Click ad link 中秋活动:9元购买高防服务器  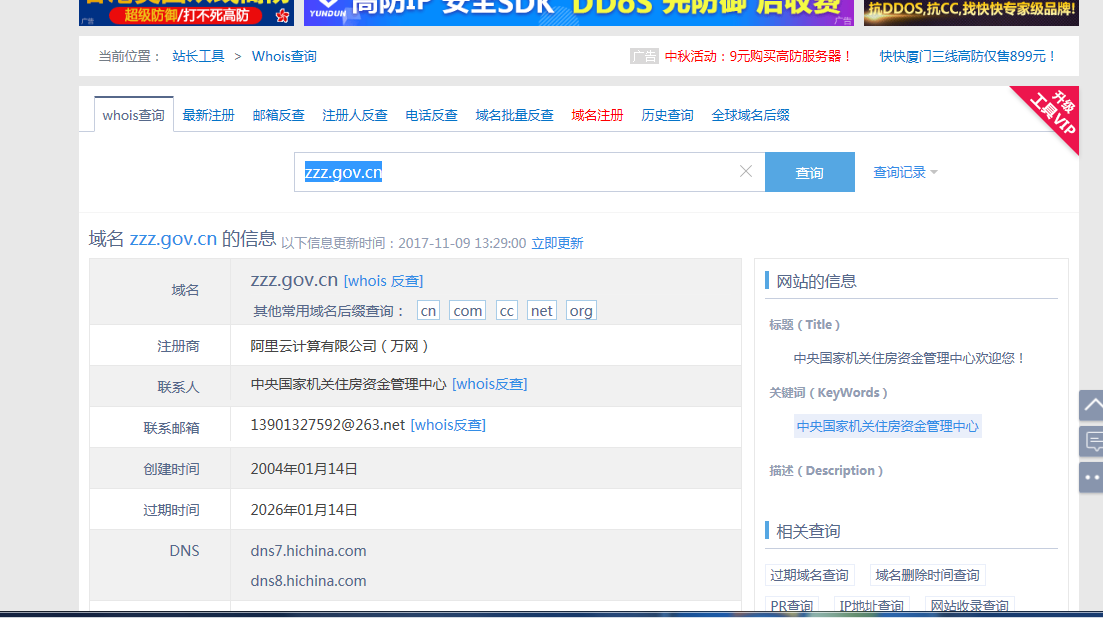[x=758, y=56]
